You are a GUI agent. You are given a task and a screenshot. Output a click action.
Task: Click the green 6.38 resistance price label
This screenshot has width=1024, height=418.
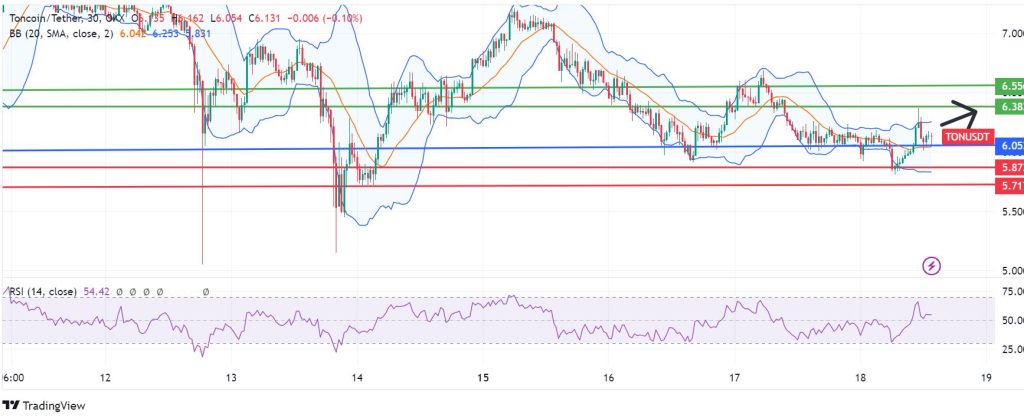(x=1009, y=107)
